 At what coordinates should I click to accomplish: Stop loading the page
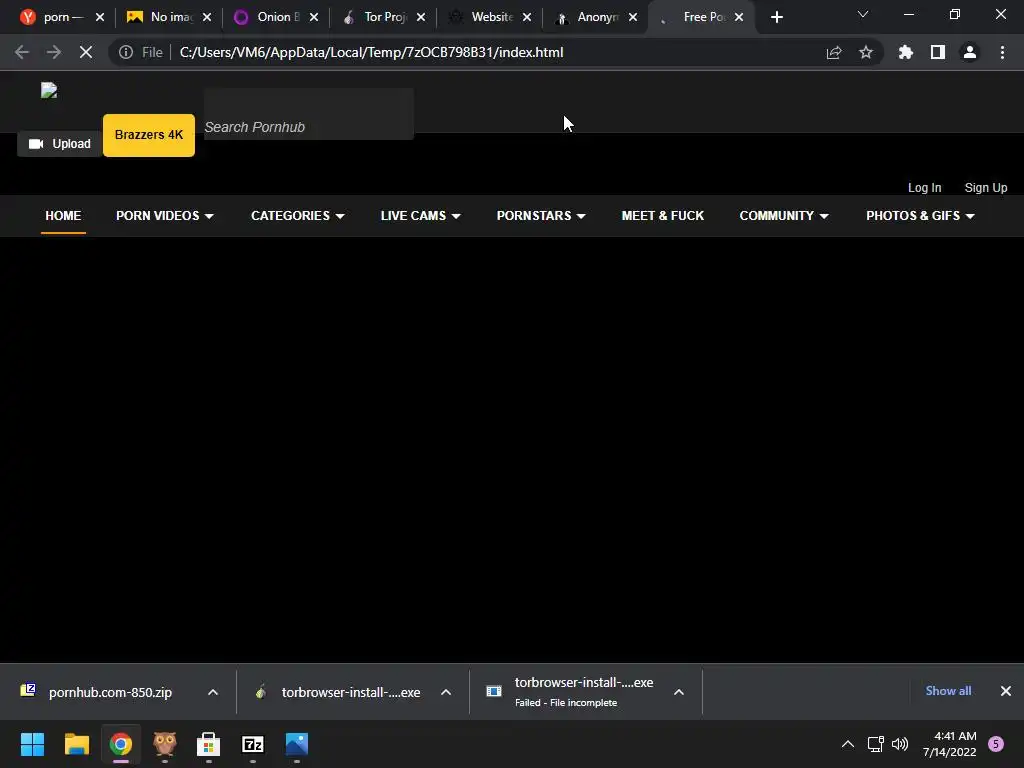click(x=86, y=52)
